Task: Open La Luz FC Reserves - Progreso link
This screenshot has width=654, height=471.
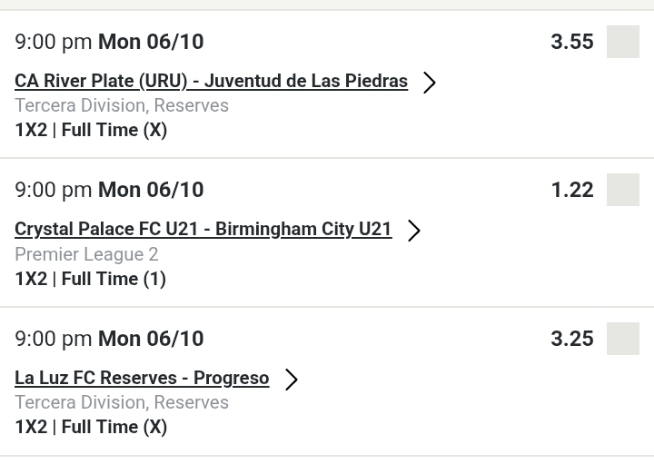Action: [142, 378]
